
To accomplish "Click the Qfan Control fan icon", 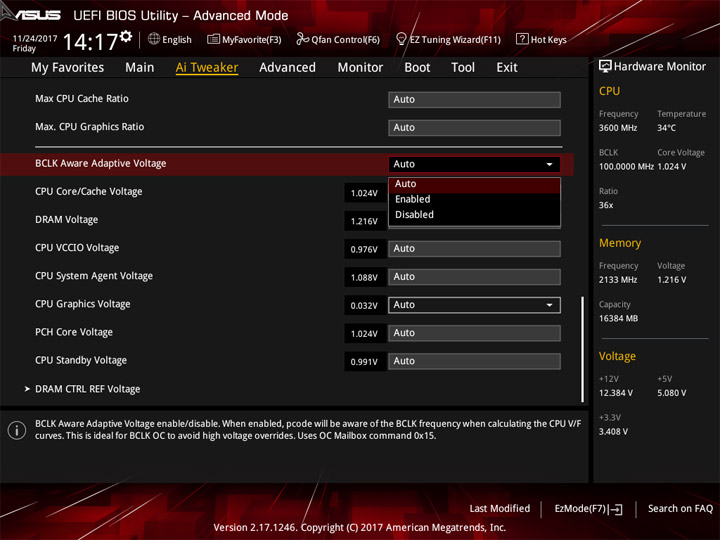I will point(302,39).
